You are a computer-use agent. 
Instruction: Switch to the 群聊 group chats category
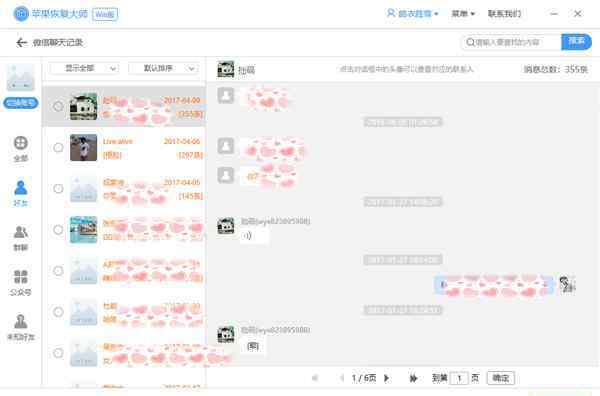tap(21, 238)
